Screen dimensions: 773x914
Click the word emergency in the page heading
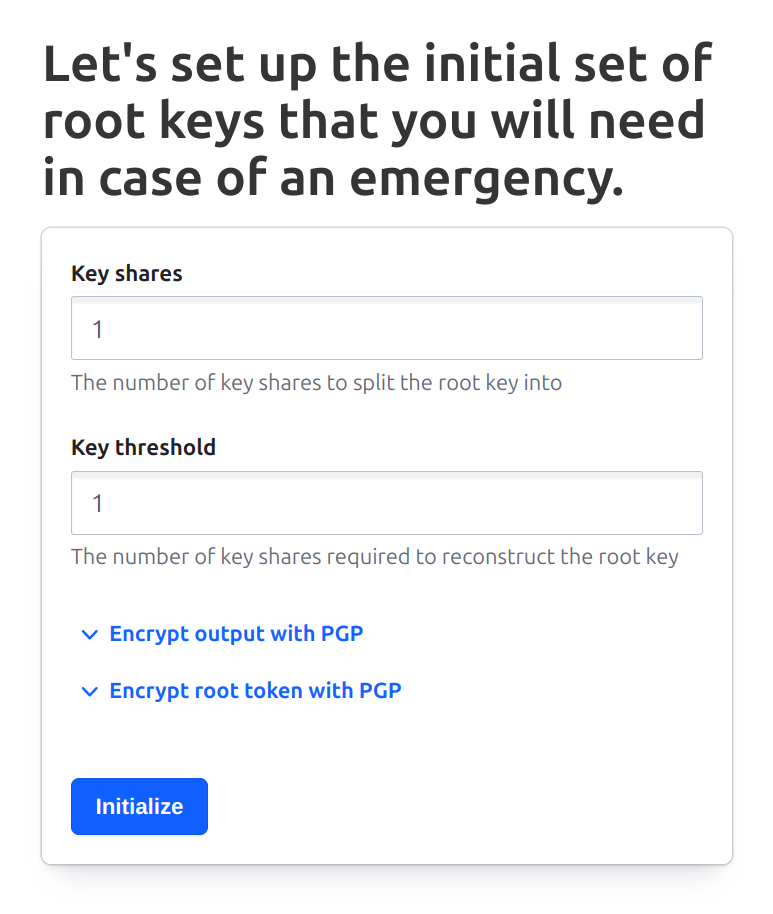[486, 179]
